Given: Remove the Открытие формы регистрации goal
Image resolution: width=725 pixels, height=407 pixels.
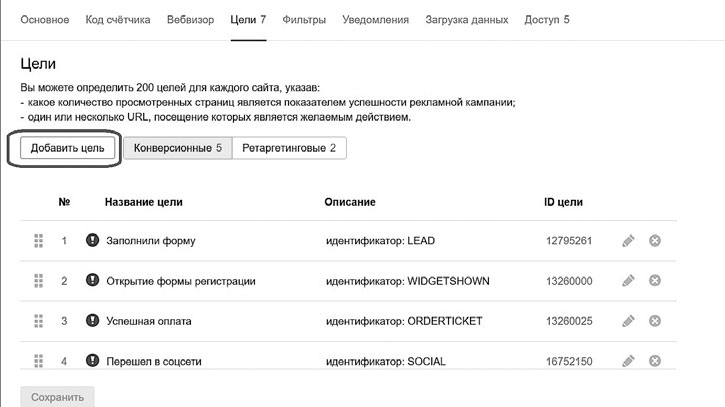Looking at the screenshot, I should 655,281.
